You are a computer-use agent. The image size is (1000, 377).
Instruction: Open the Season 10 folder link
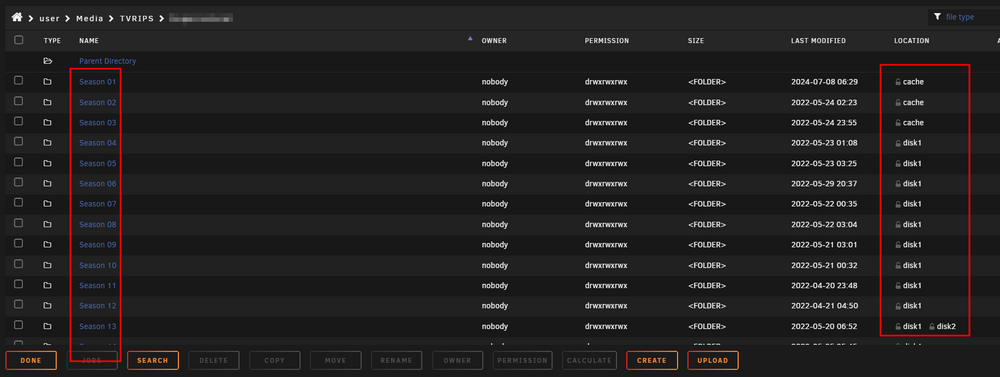pyautogui.click(x=98, y=265)
